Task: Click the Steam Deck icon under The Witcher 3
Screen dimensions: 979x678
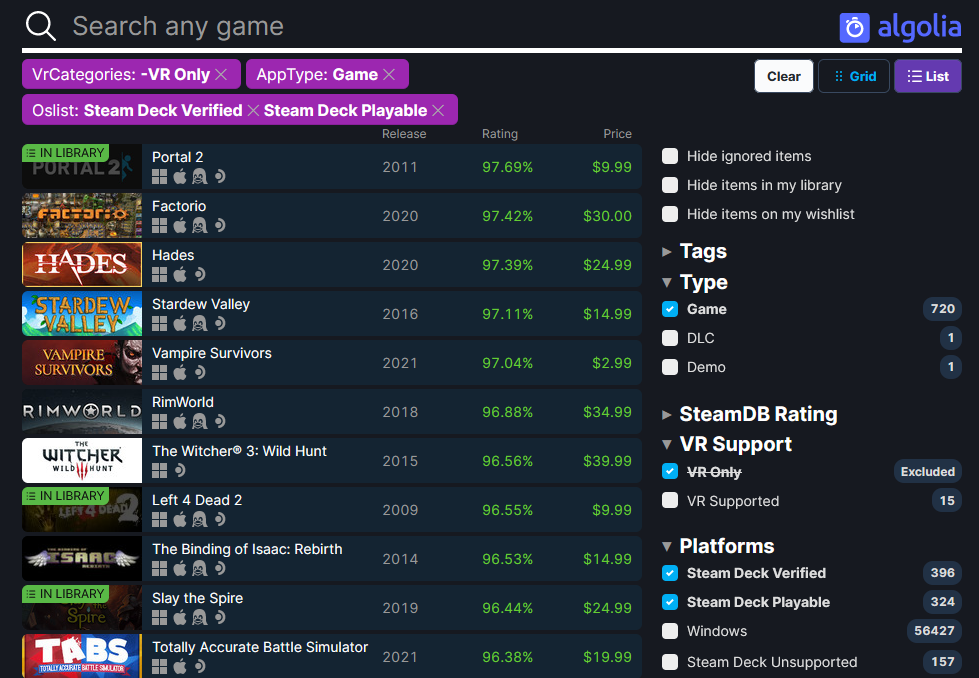Action: click(180, 471)
